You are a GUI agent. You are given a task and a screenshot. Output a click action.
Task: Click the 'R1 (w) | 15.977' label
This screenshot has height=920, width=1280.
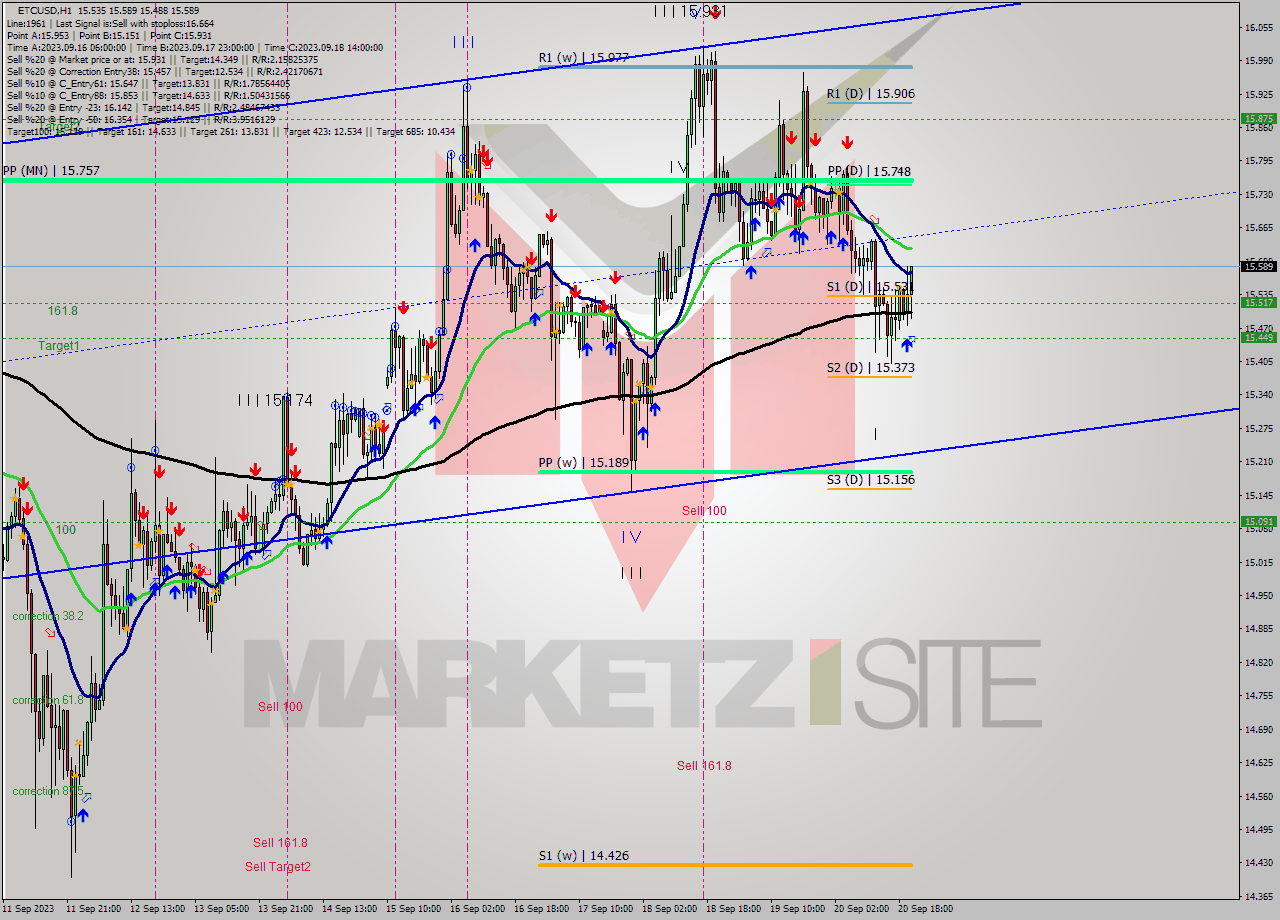(x=583, y=58)
